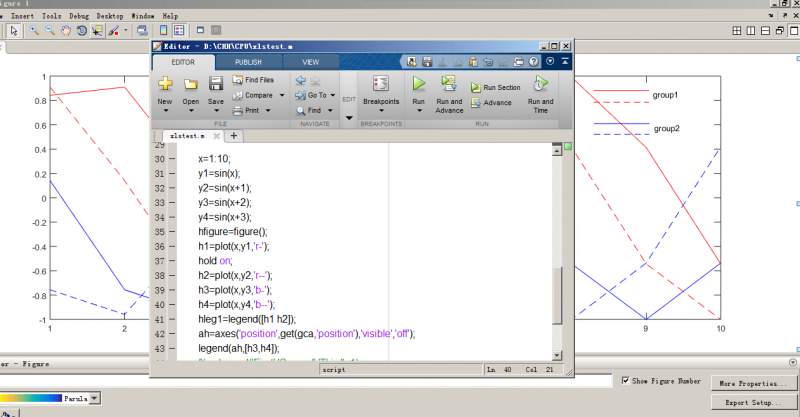Viewport: 800px width, 417px height.
Task: Click the Editor vertical scrollbar down arrow
Action: tap(557, 355)
